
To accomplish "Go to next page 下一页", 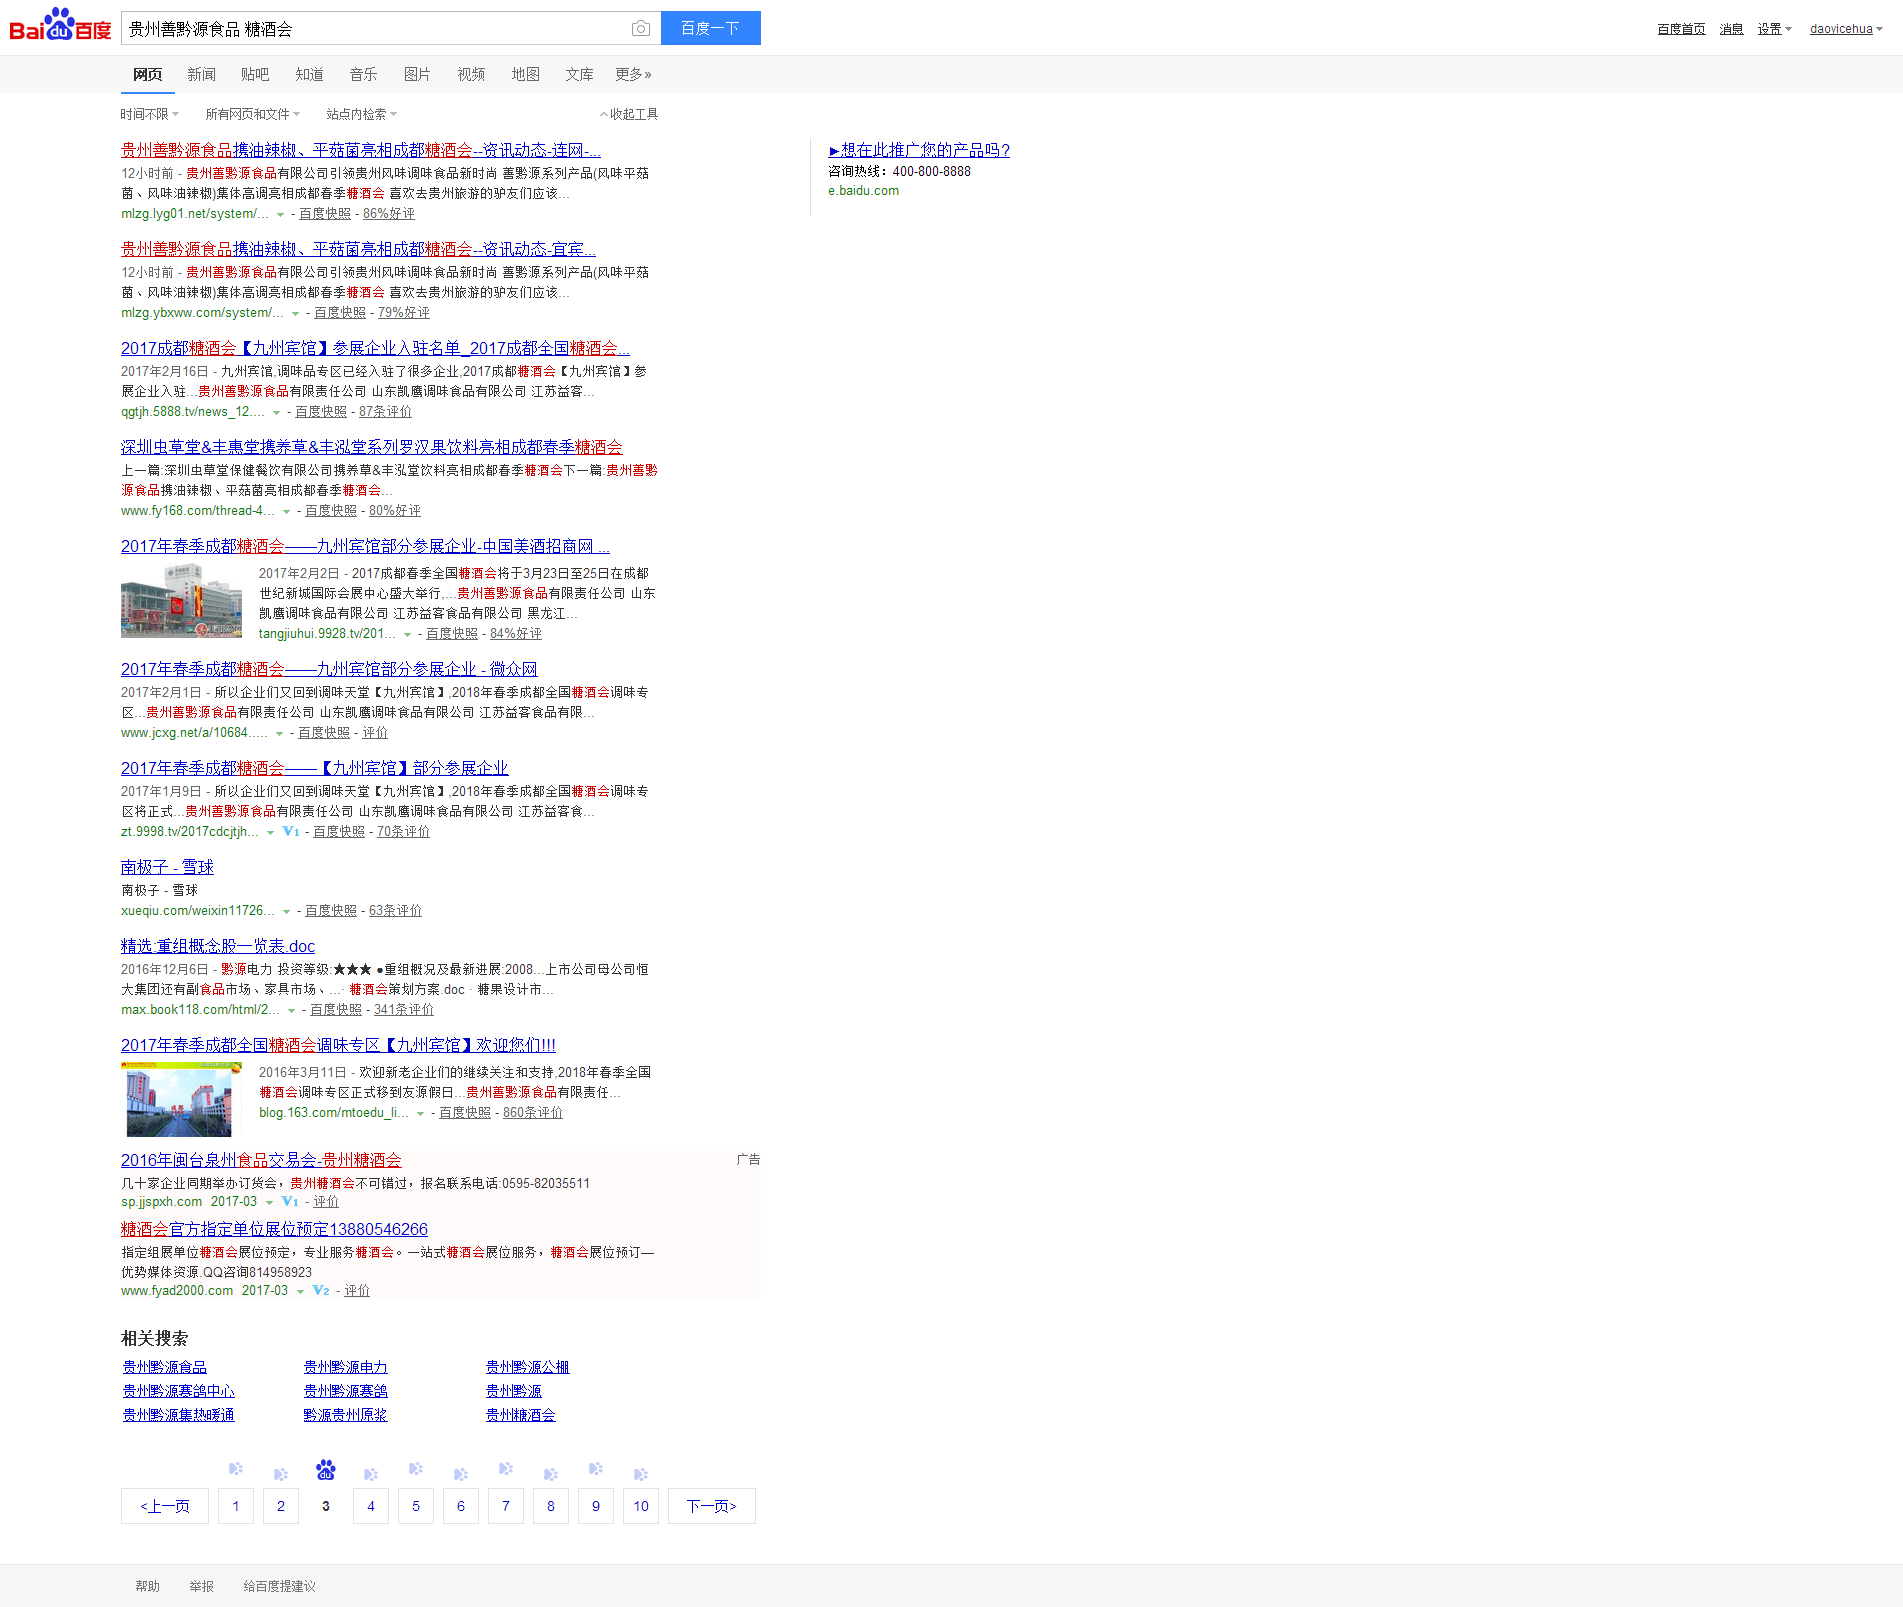I will [x=712, y=1506].
